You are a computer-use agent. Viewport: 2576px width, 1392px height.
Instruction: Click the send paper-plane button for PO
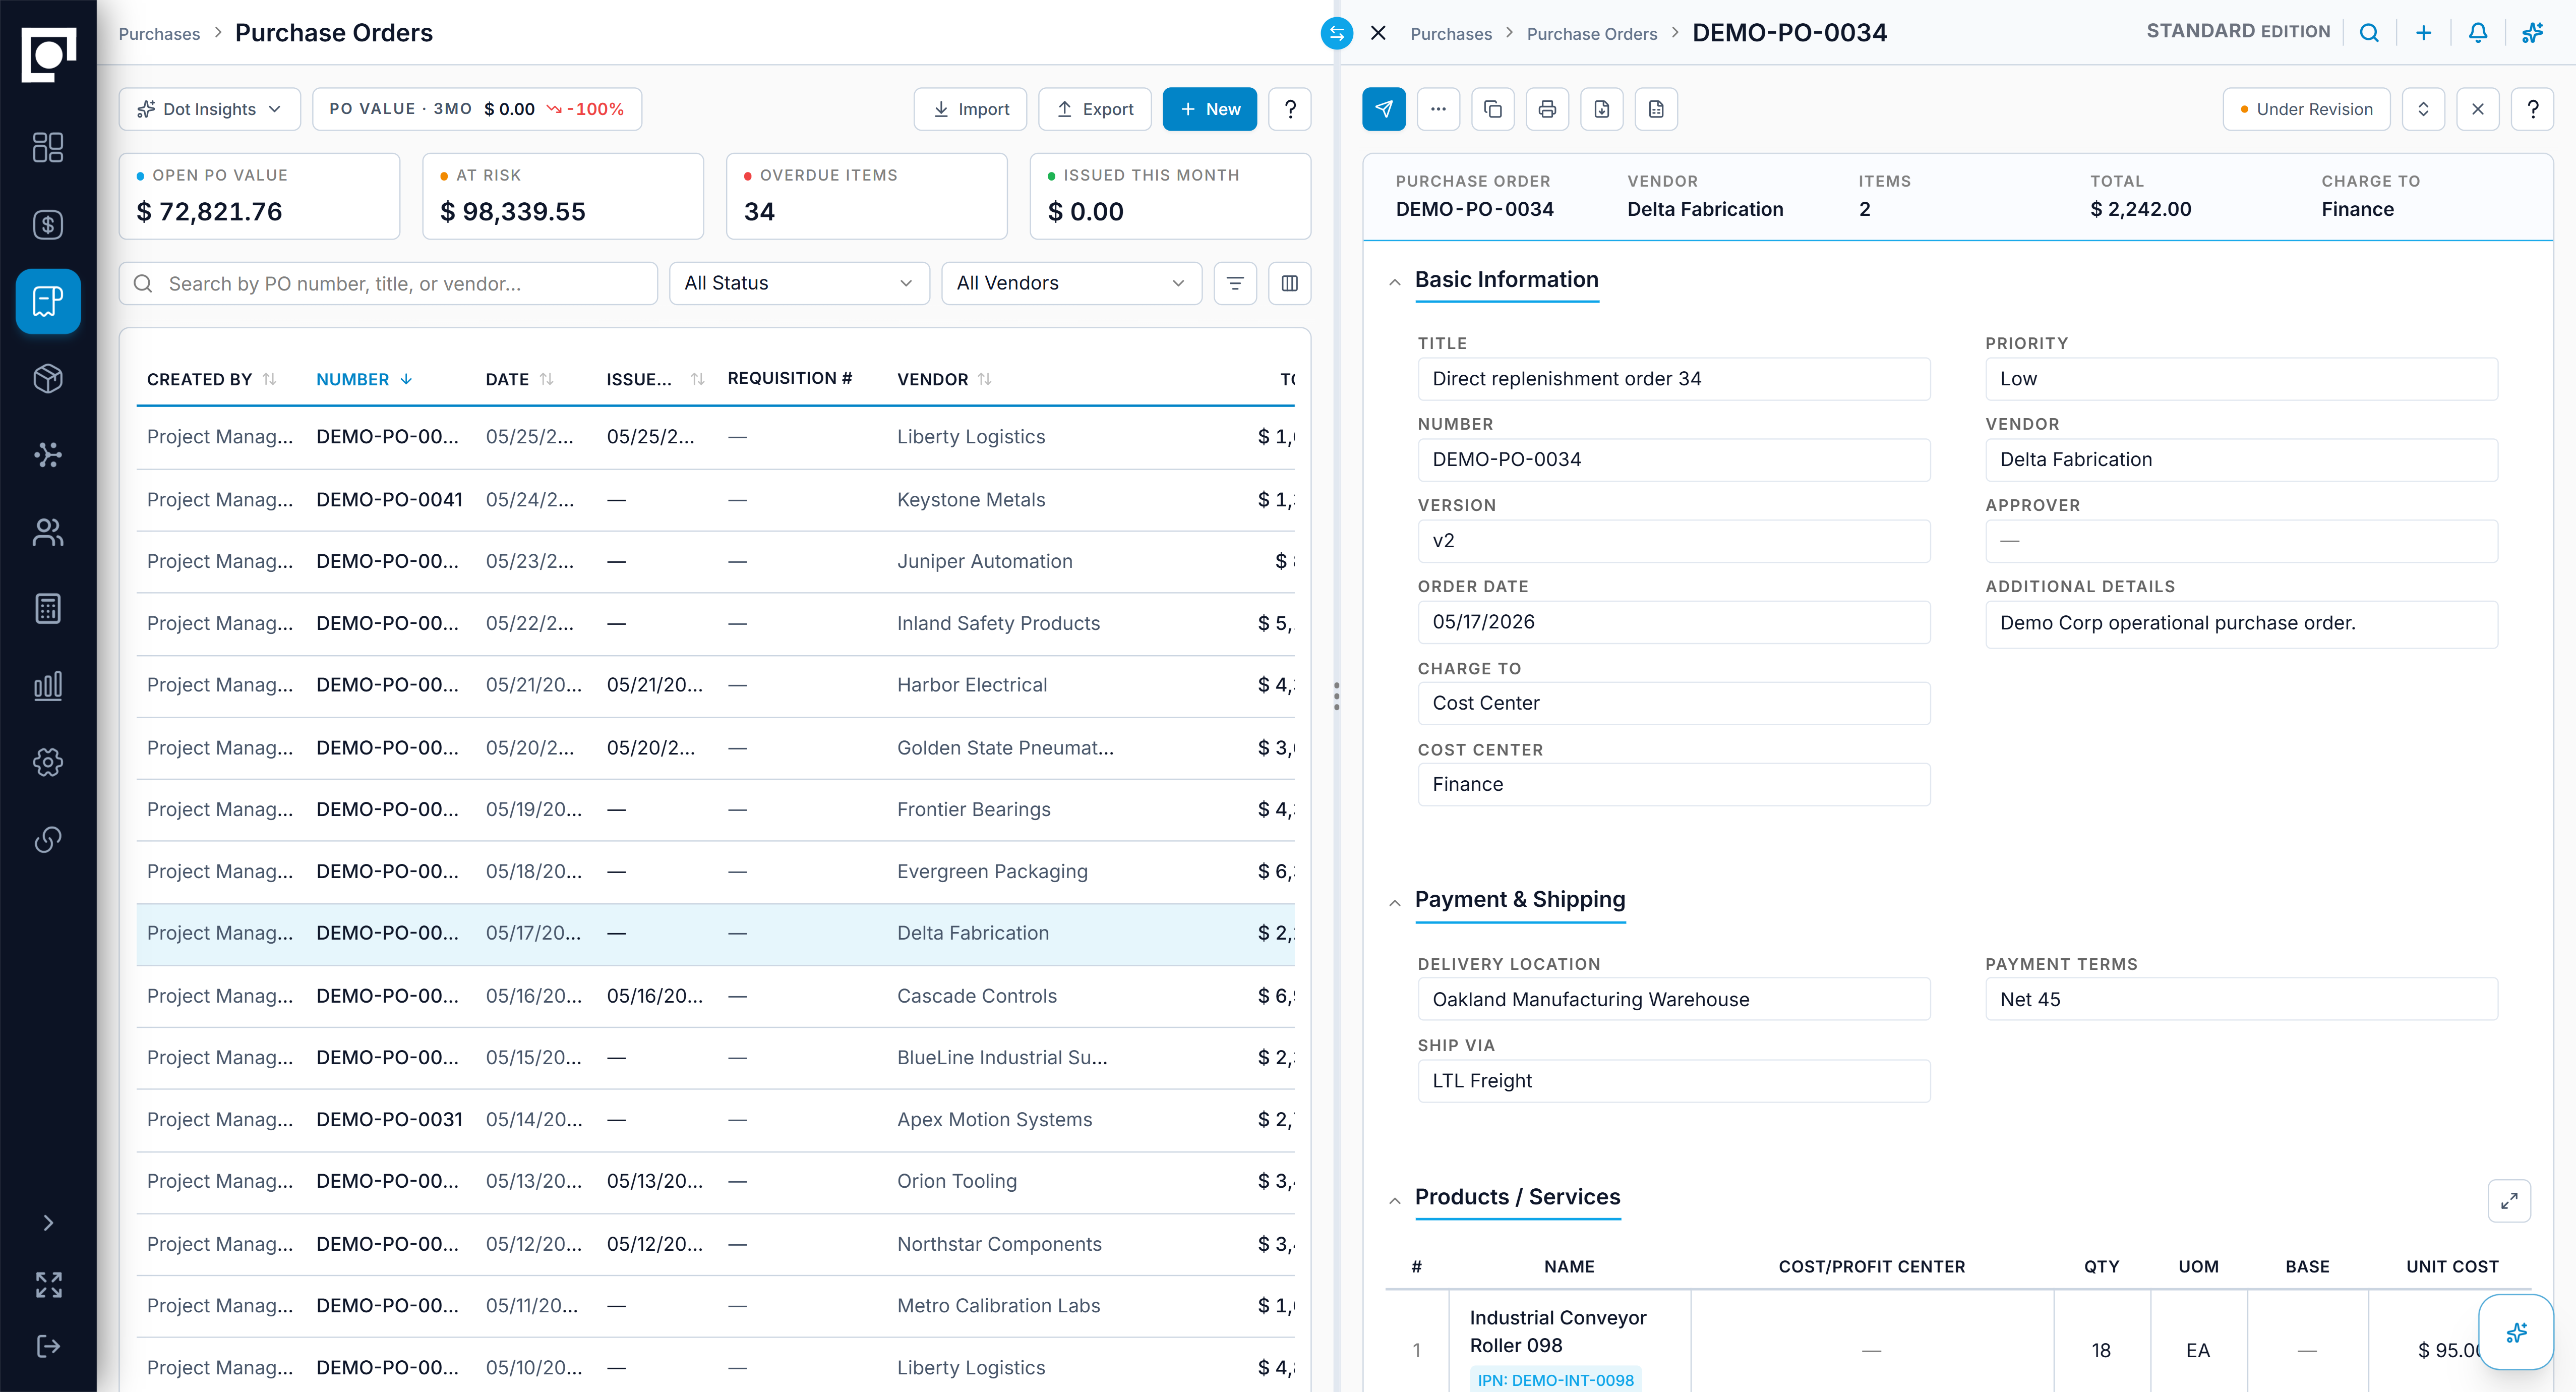click(1384, 109)
